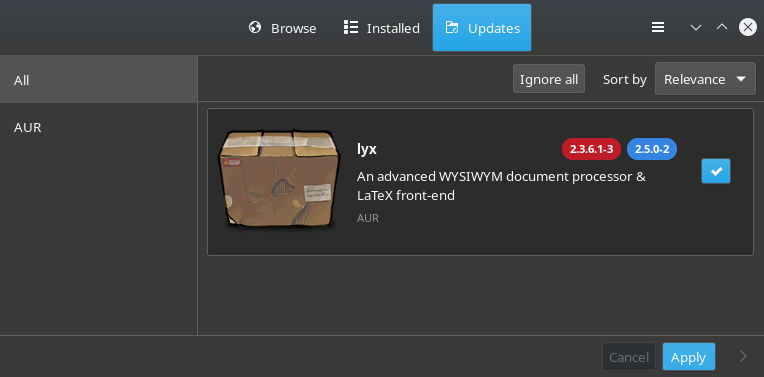
Task: Close the package manager window
Action: point(747,27)
